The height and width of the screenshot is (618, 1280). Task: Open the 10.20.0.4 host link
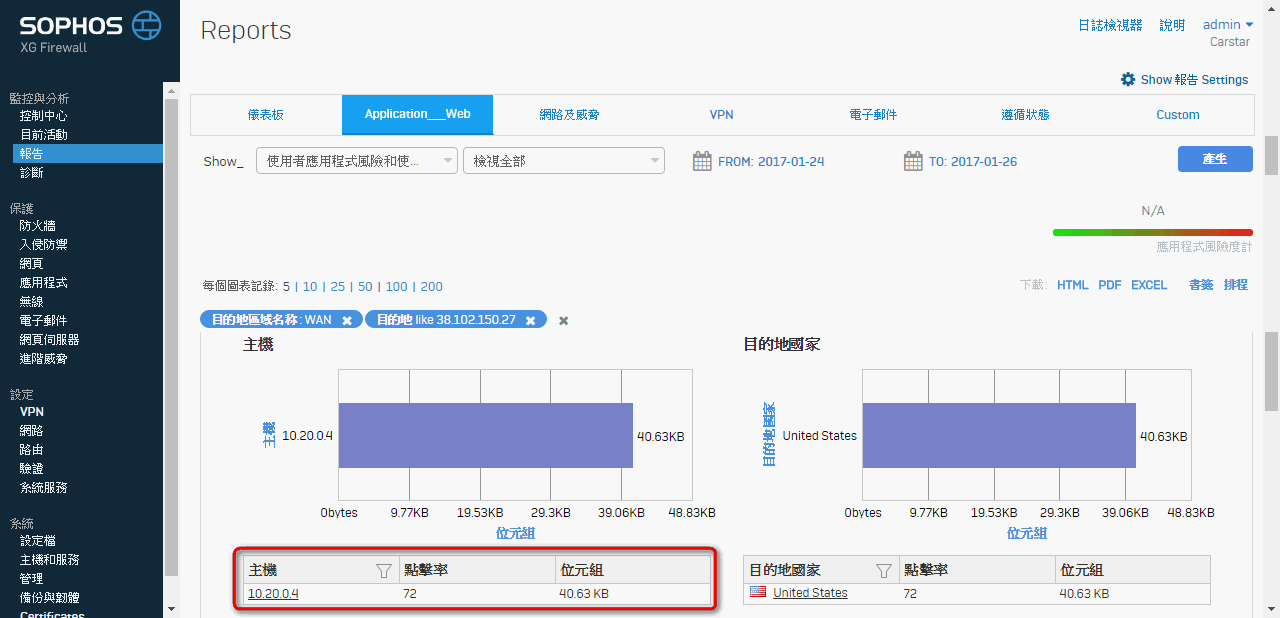(x=273, y=593)
